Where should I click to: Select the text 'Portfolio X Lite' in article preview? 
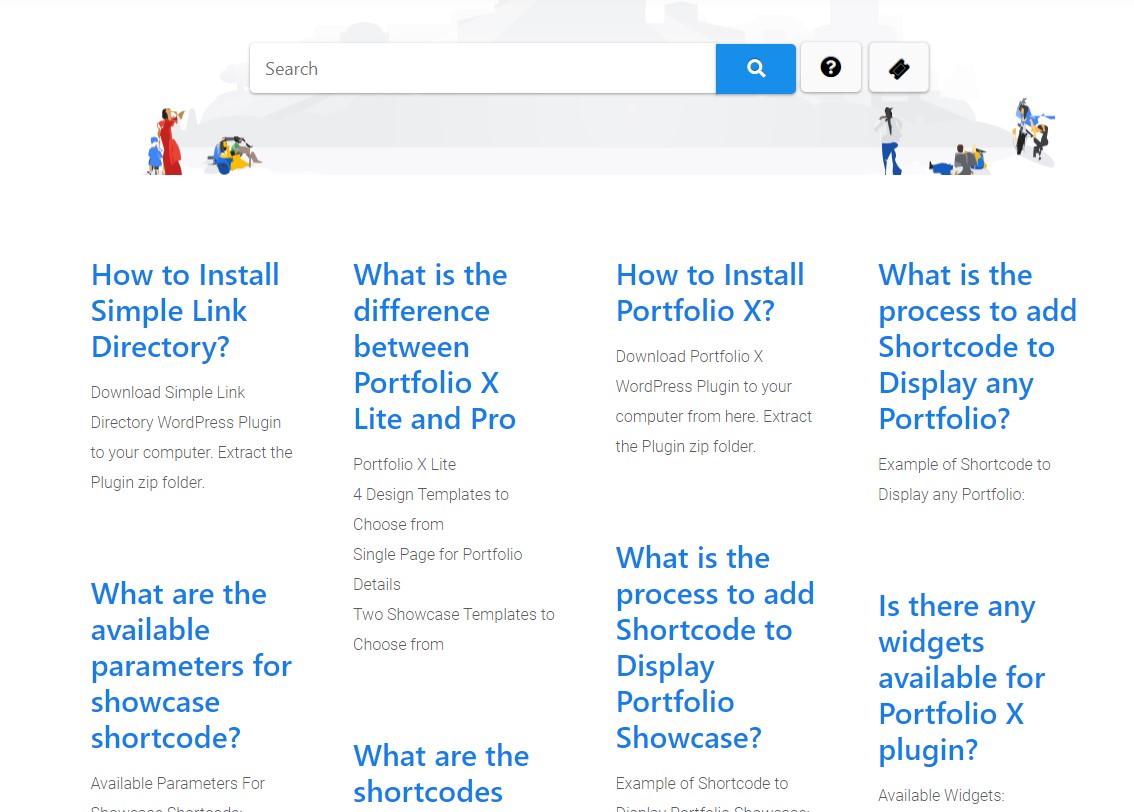[x=404, y=464]
